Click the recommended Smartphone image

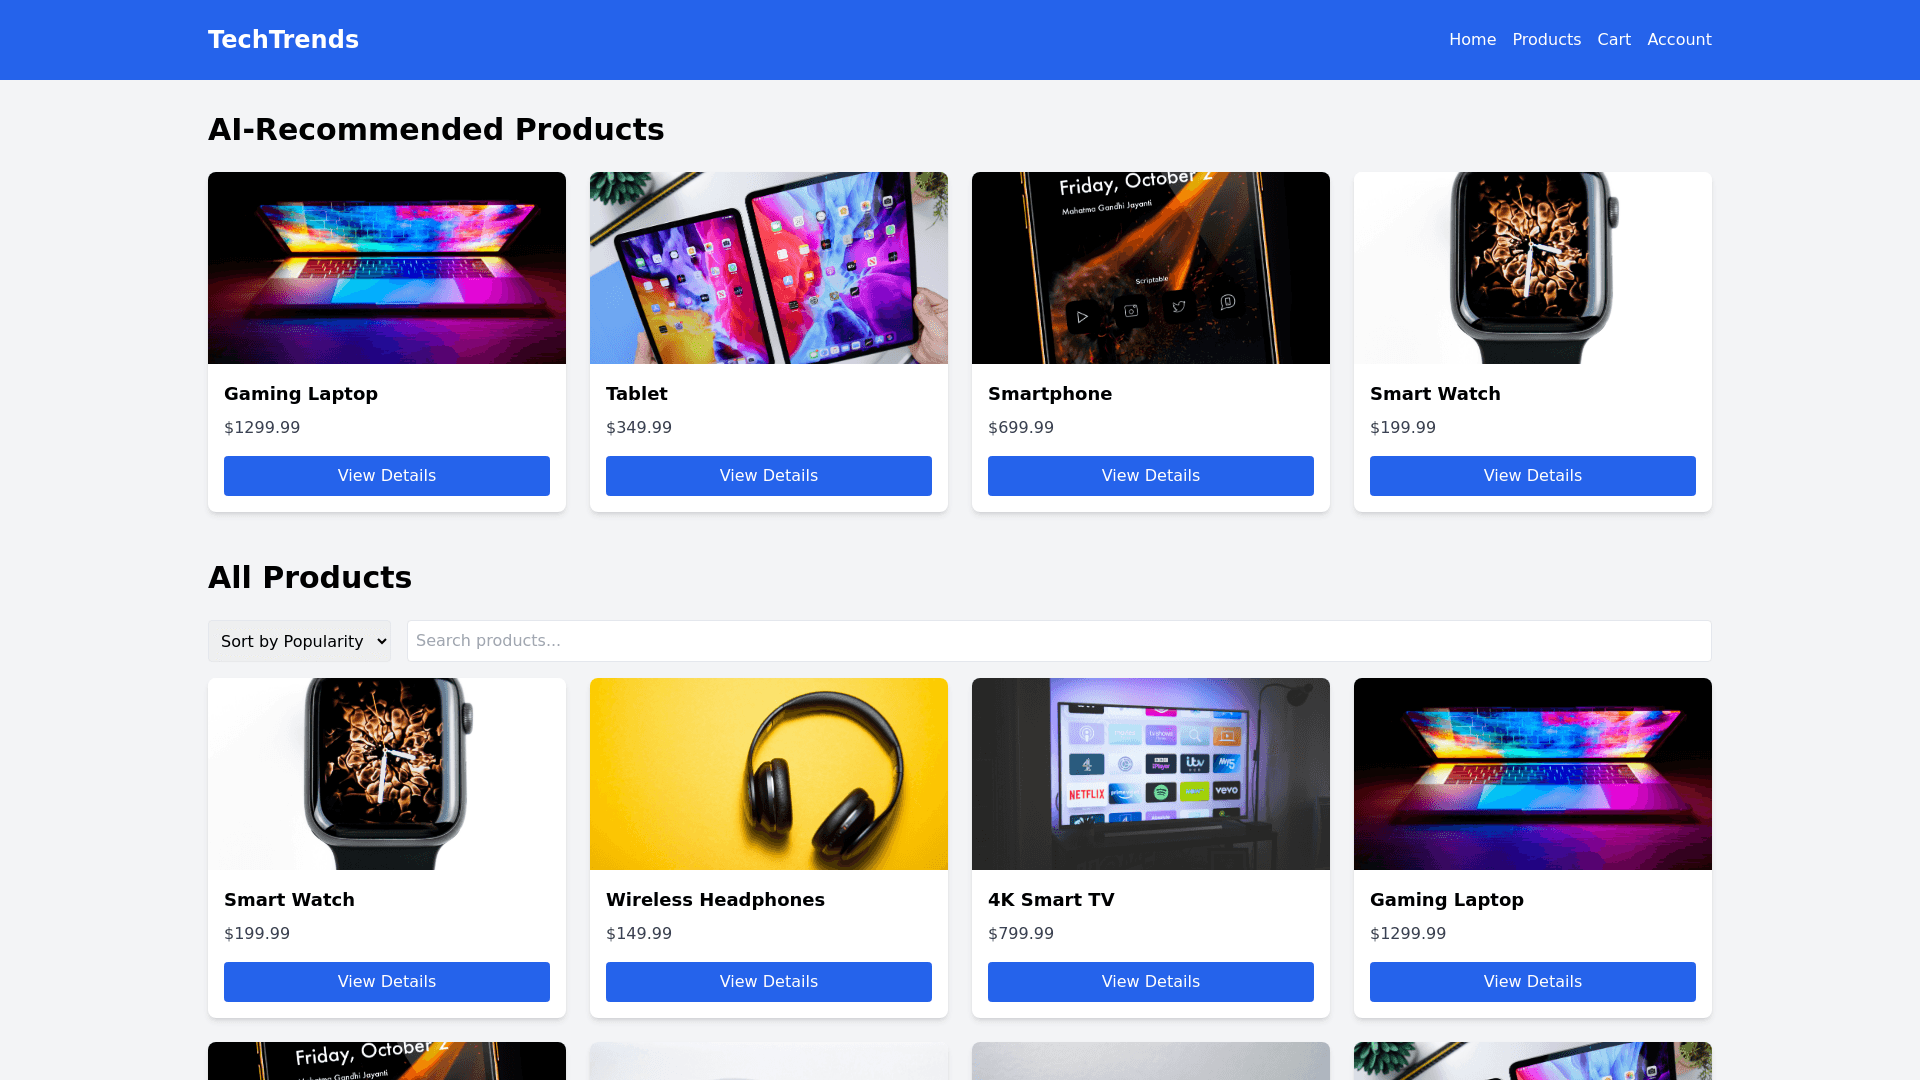(1151, 268)
